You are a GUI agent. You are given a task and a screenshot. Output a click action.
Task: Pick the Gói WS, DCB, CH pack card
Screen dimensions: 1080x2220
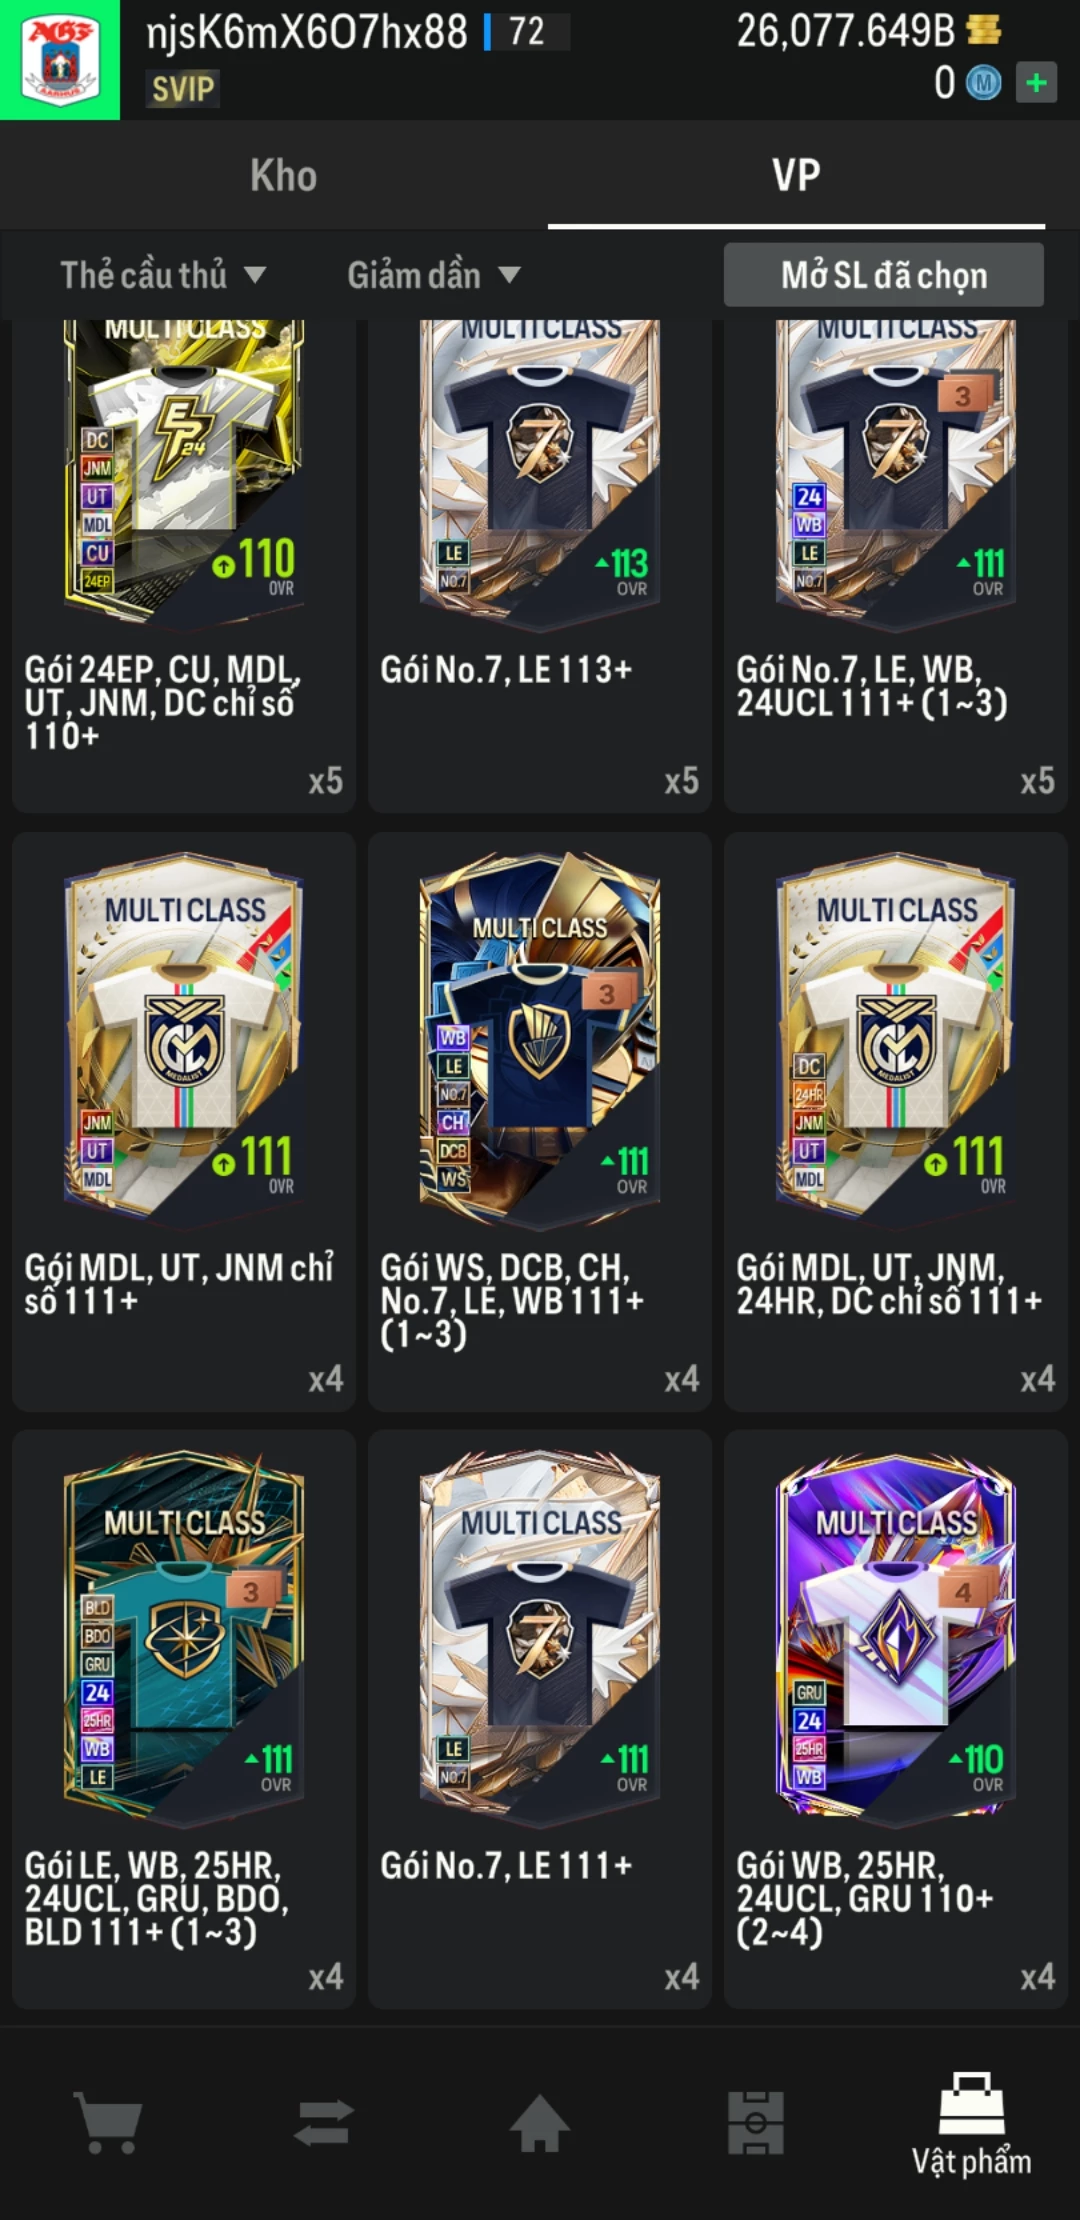pos(540,1121)
